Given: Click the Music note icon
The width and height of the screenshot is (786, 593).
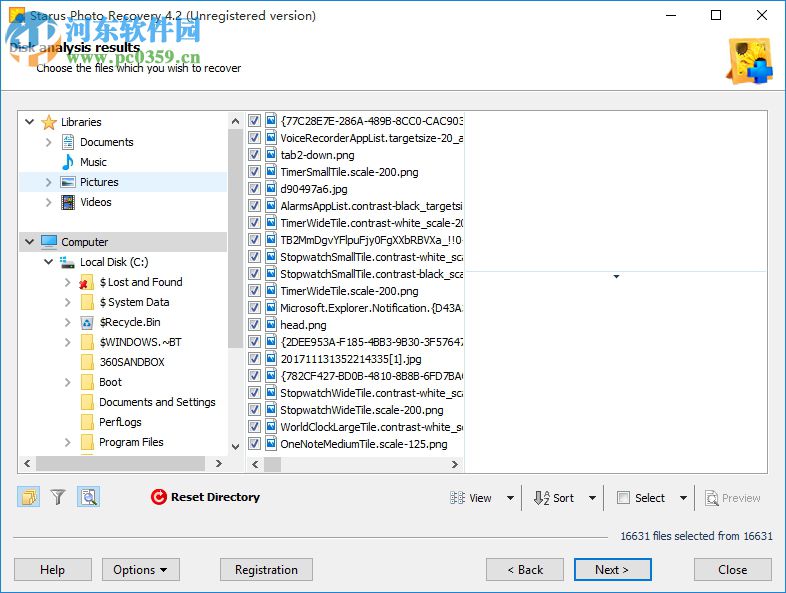Looking at the screenshot, I should (68, 162).
